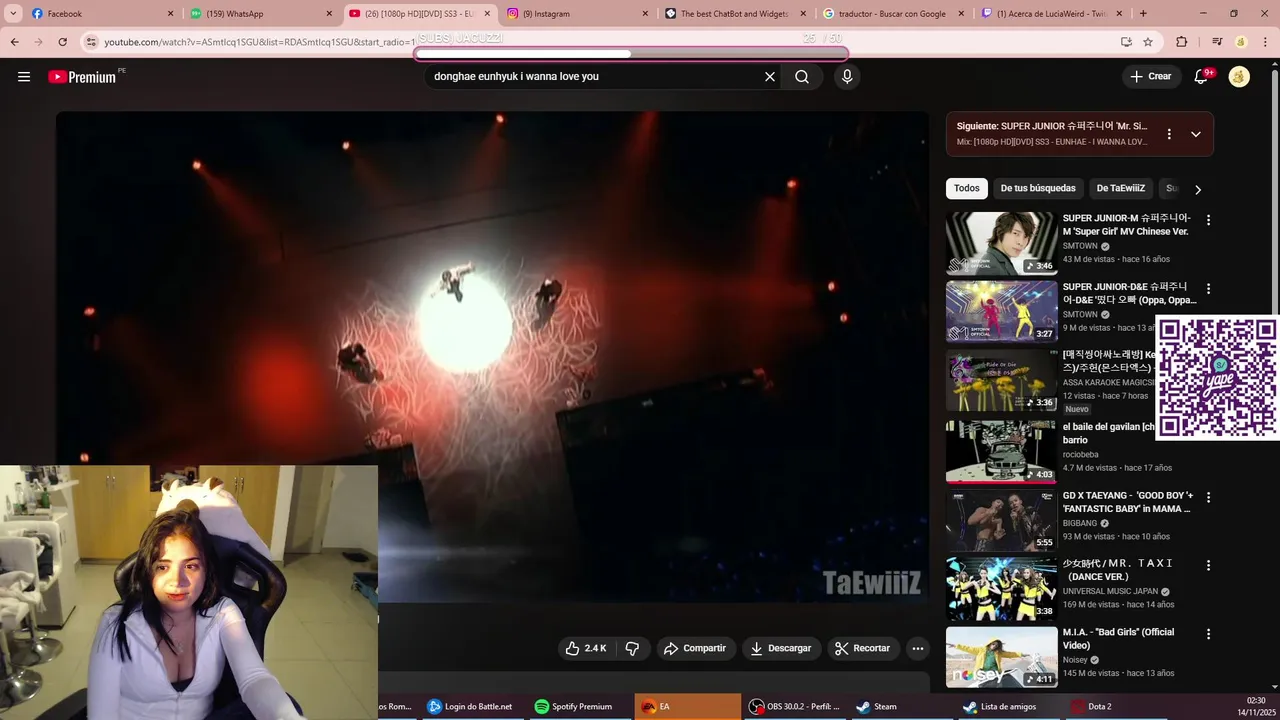The width and height of the screenshot is (1280, 720).
Task: Submit the search with the magnifier button
Action: [802, 77]
